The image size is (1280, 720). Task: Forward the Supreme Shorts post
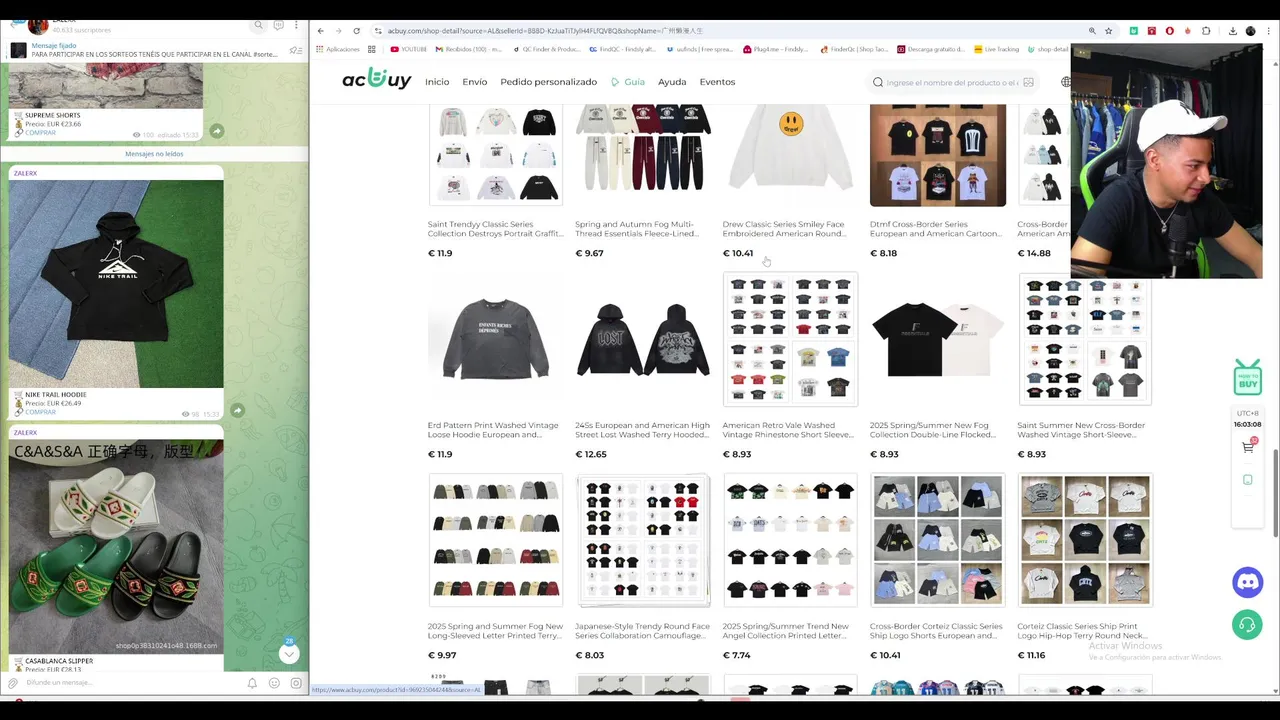click(216, 131)
